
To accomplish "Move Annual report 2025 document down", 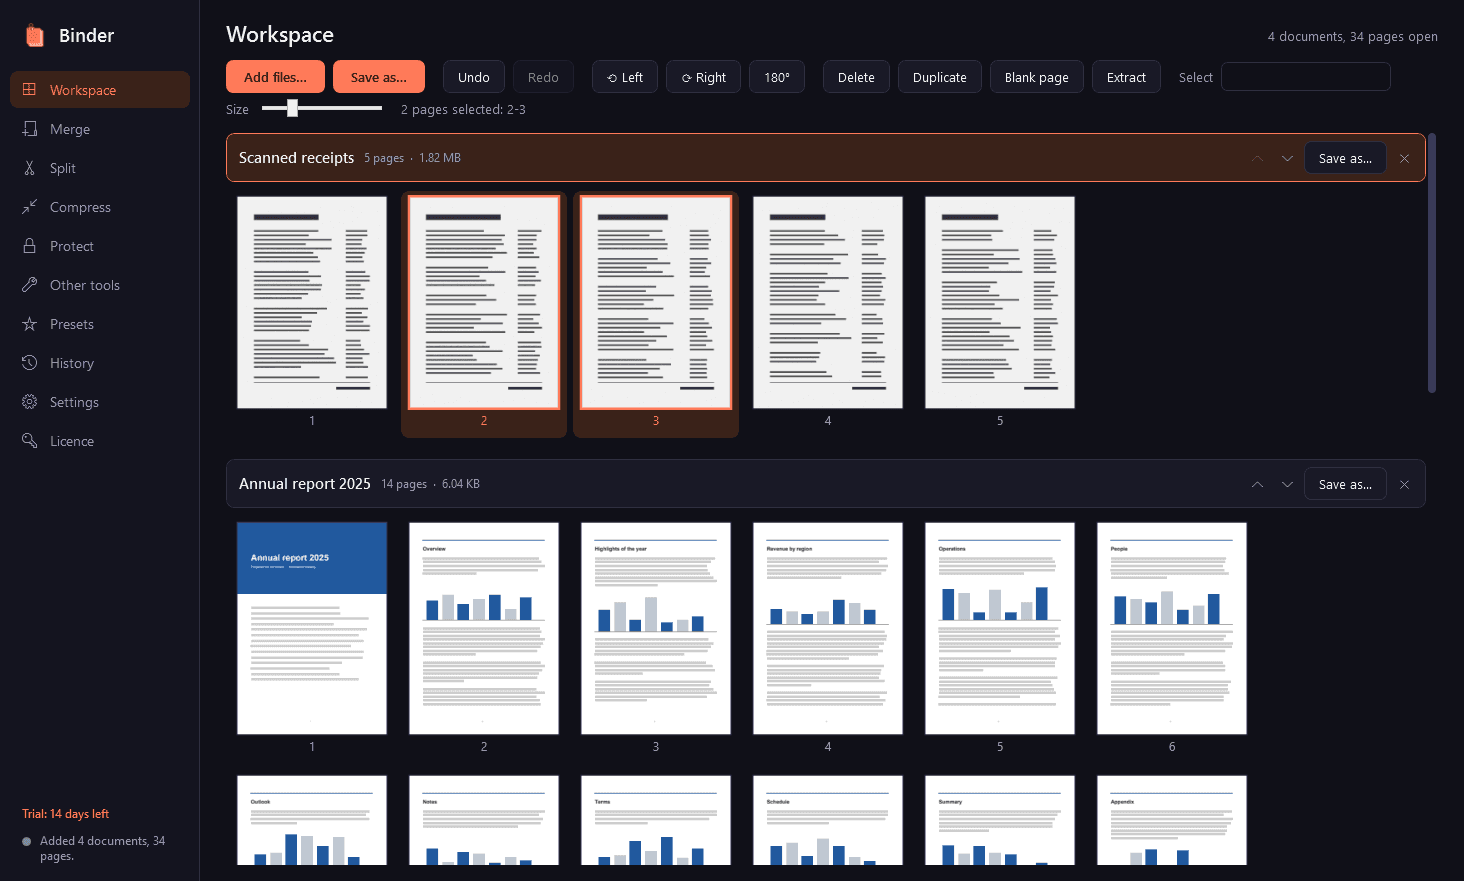I will click(1287, 484).
